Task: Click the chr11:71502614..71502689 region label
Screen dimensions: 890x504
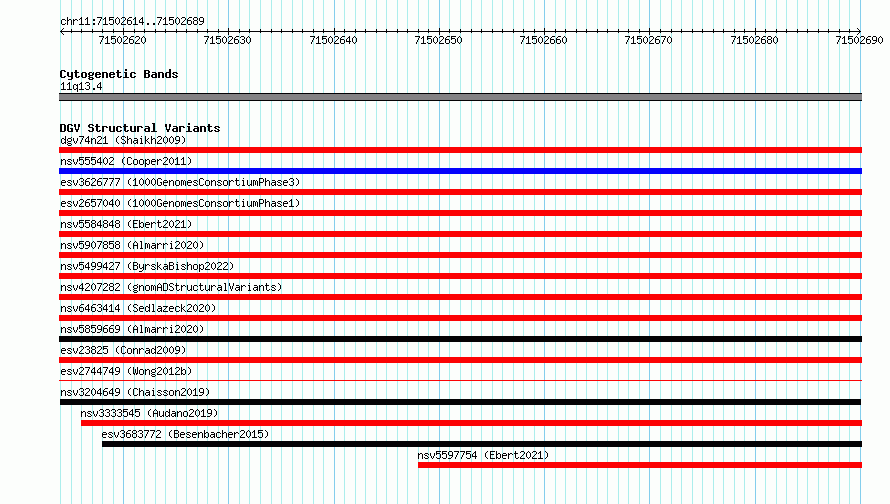Action: 132,21
